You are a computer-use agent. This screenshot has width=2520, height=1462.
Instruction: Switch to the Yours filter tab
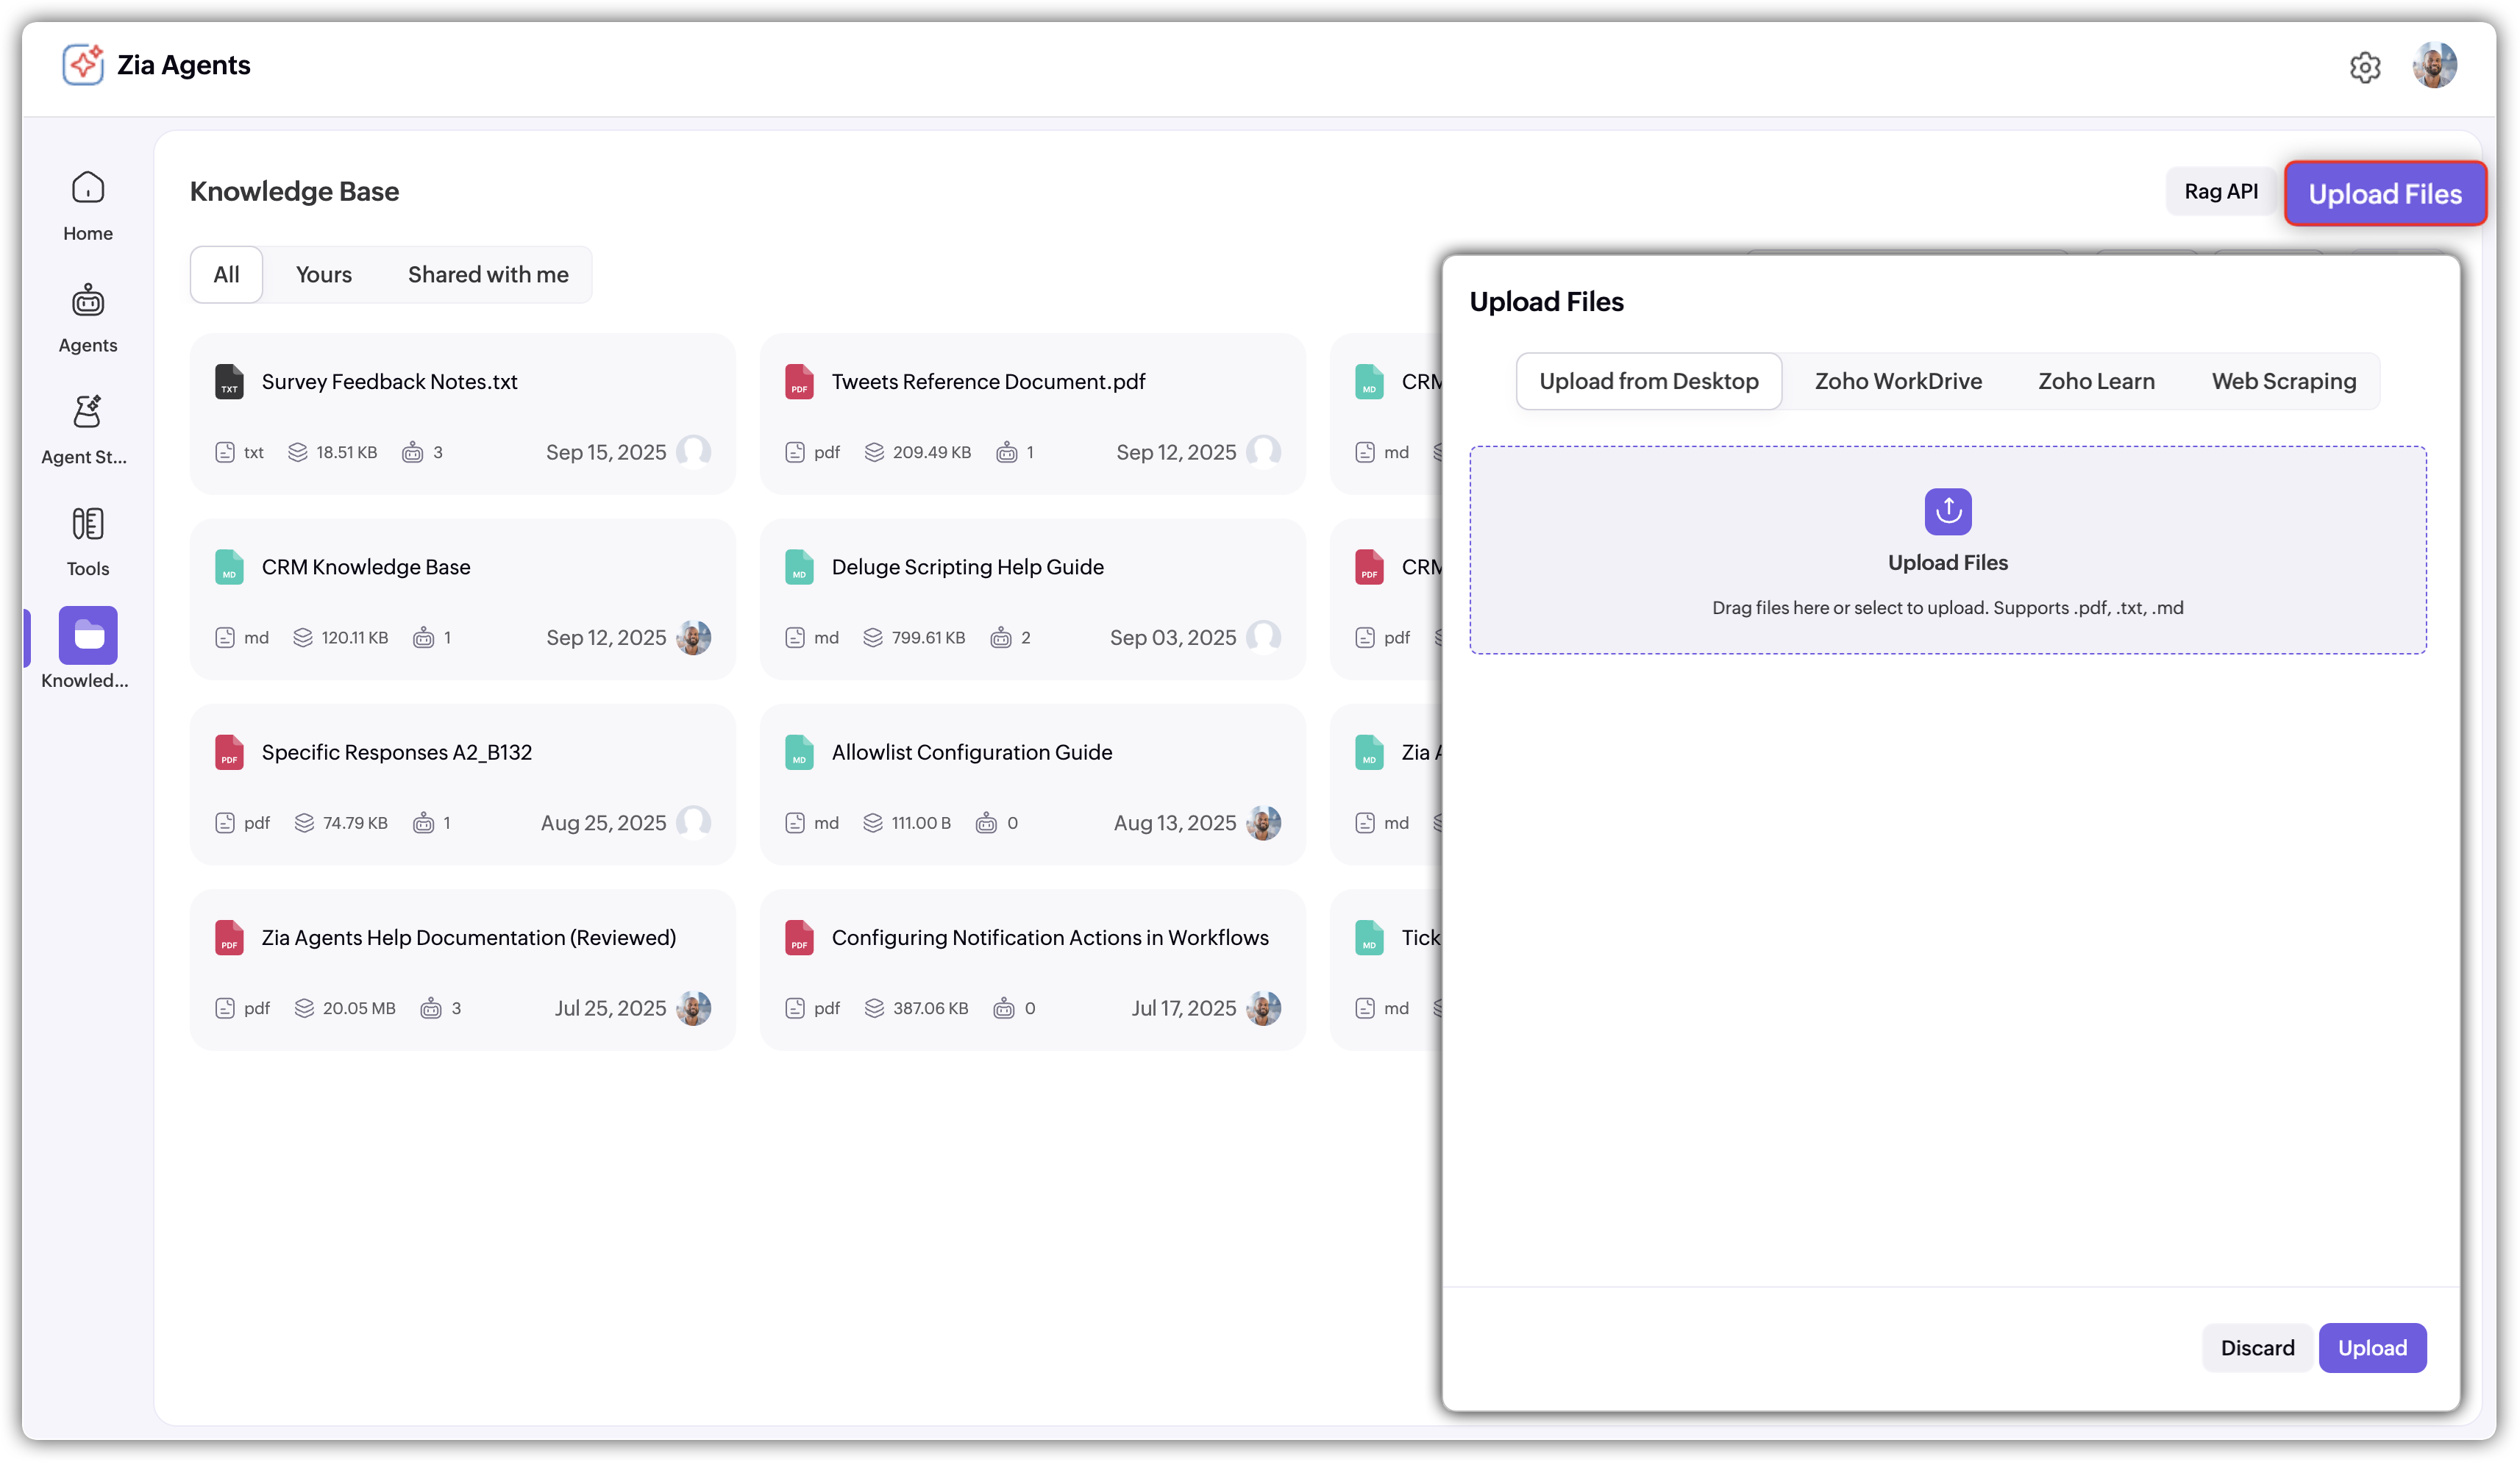324,274
